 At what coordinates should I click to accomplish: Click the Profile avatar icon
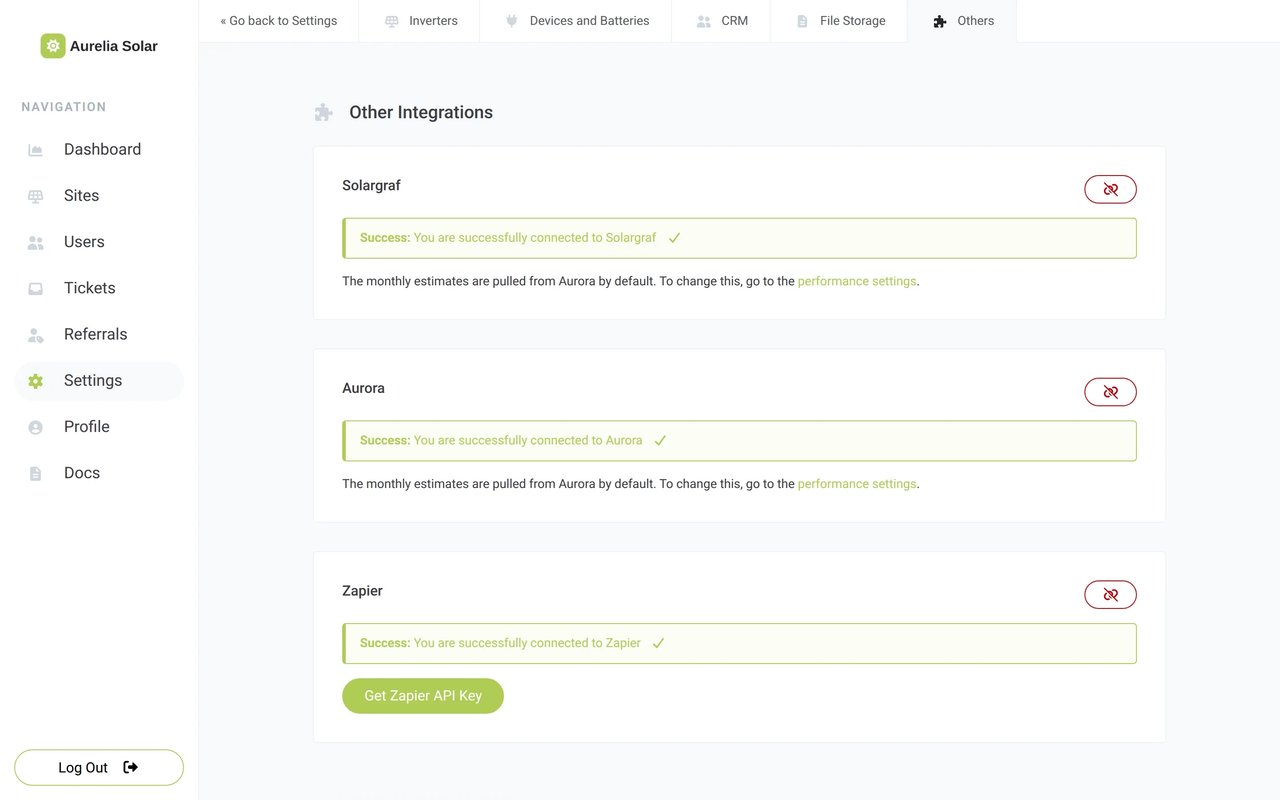click(x=36, y=427)
